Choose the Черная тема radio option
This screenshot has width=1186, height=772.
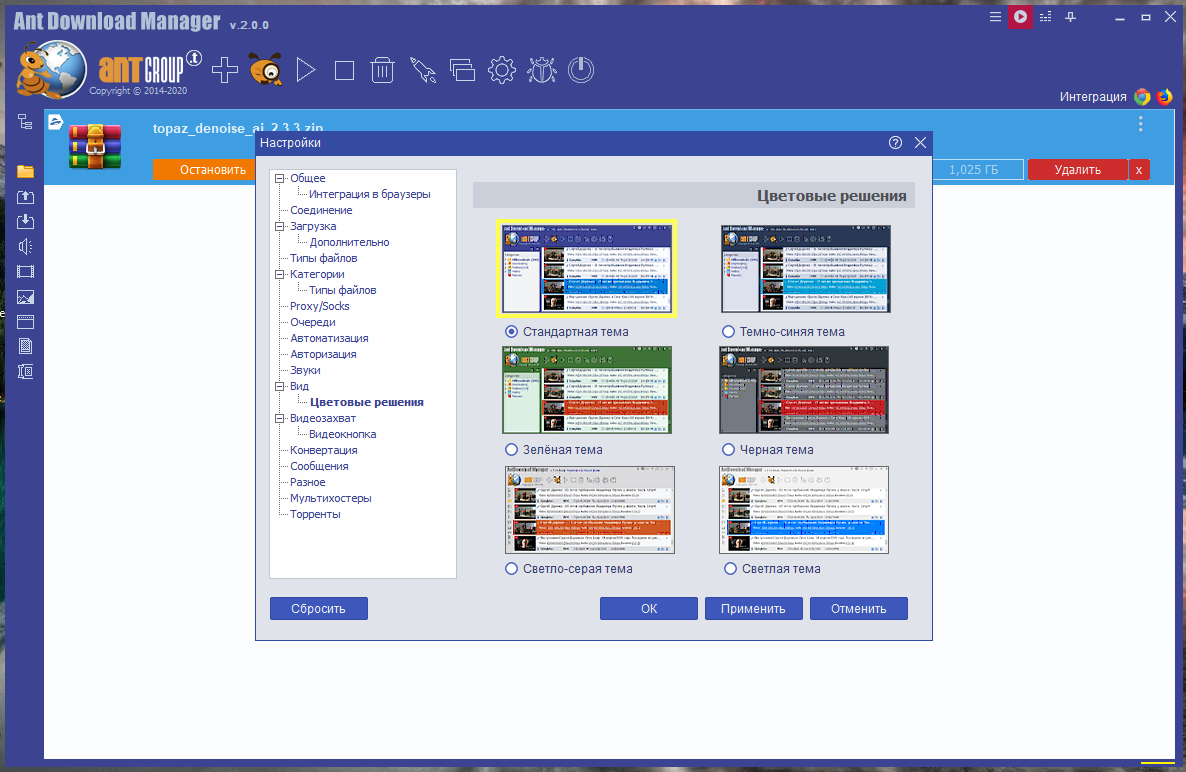click(x=728, y=450)
